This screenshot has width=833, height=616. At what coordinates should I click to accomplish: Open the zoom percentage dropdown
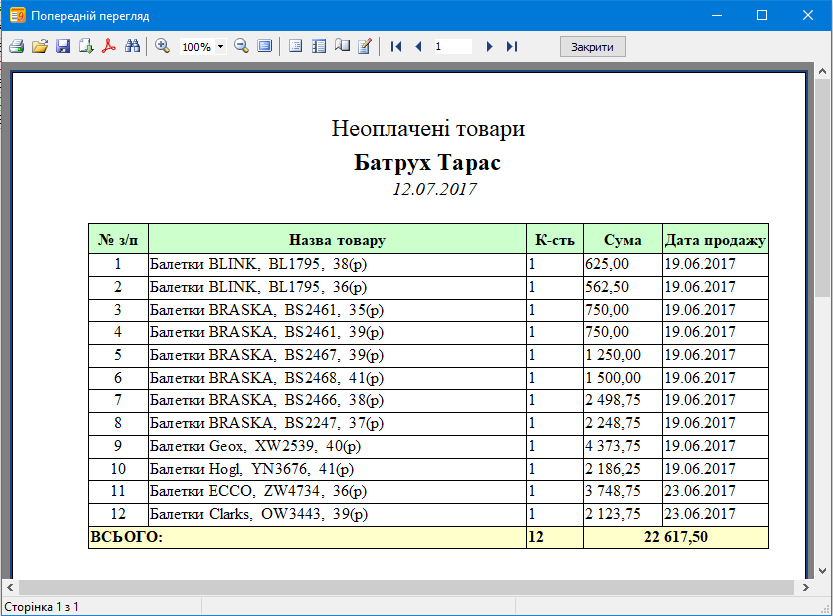point(220,47)
